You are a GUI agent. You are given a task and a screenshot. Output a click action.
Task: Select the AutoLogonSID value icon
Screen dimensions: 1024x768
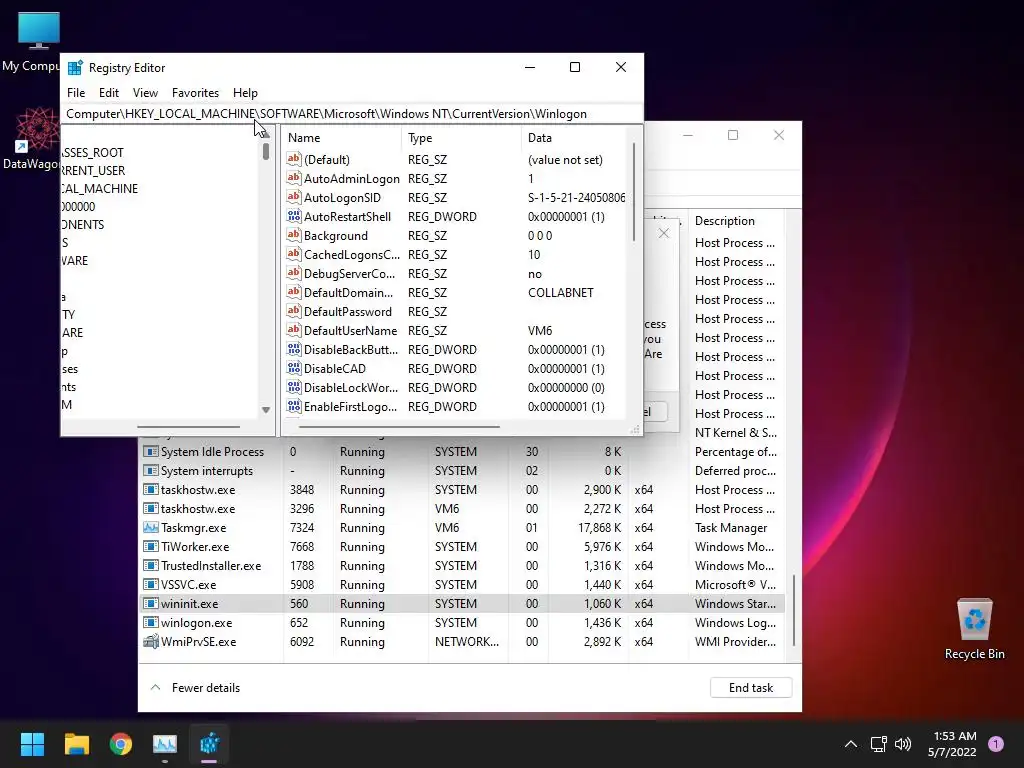(294, 197)
